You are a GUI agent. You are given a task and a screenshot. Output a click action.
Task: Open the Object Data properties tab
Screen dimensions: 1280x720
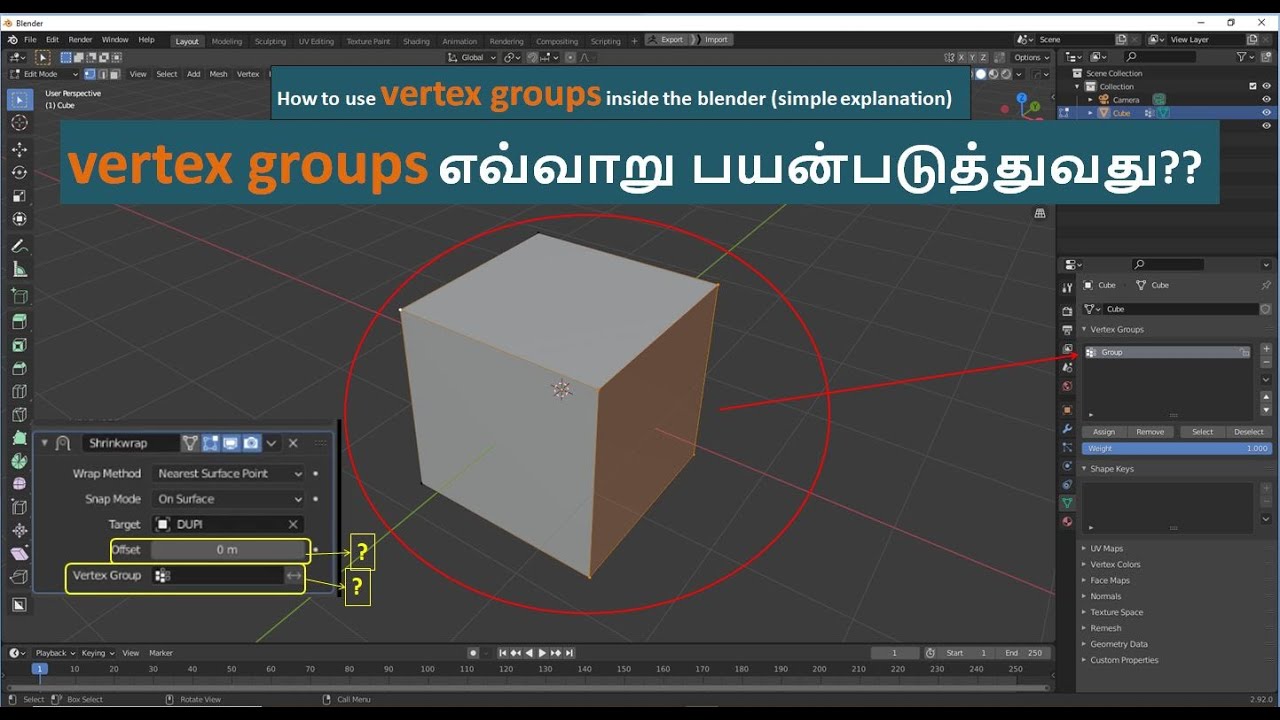1067,502
